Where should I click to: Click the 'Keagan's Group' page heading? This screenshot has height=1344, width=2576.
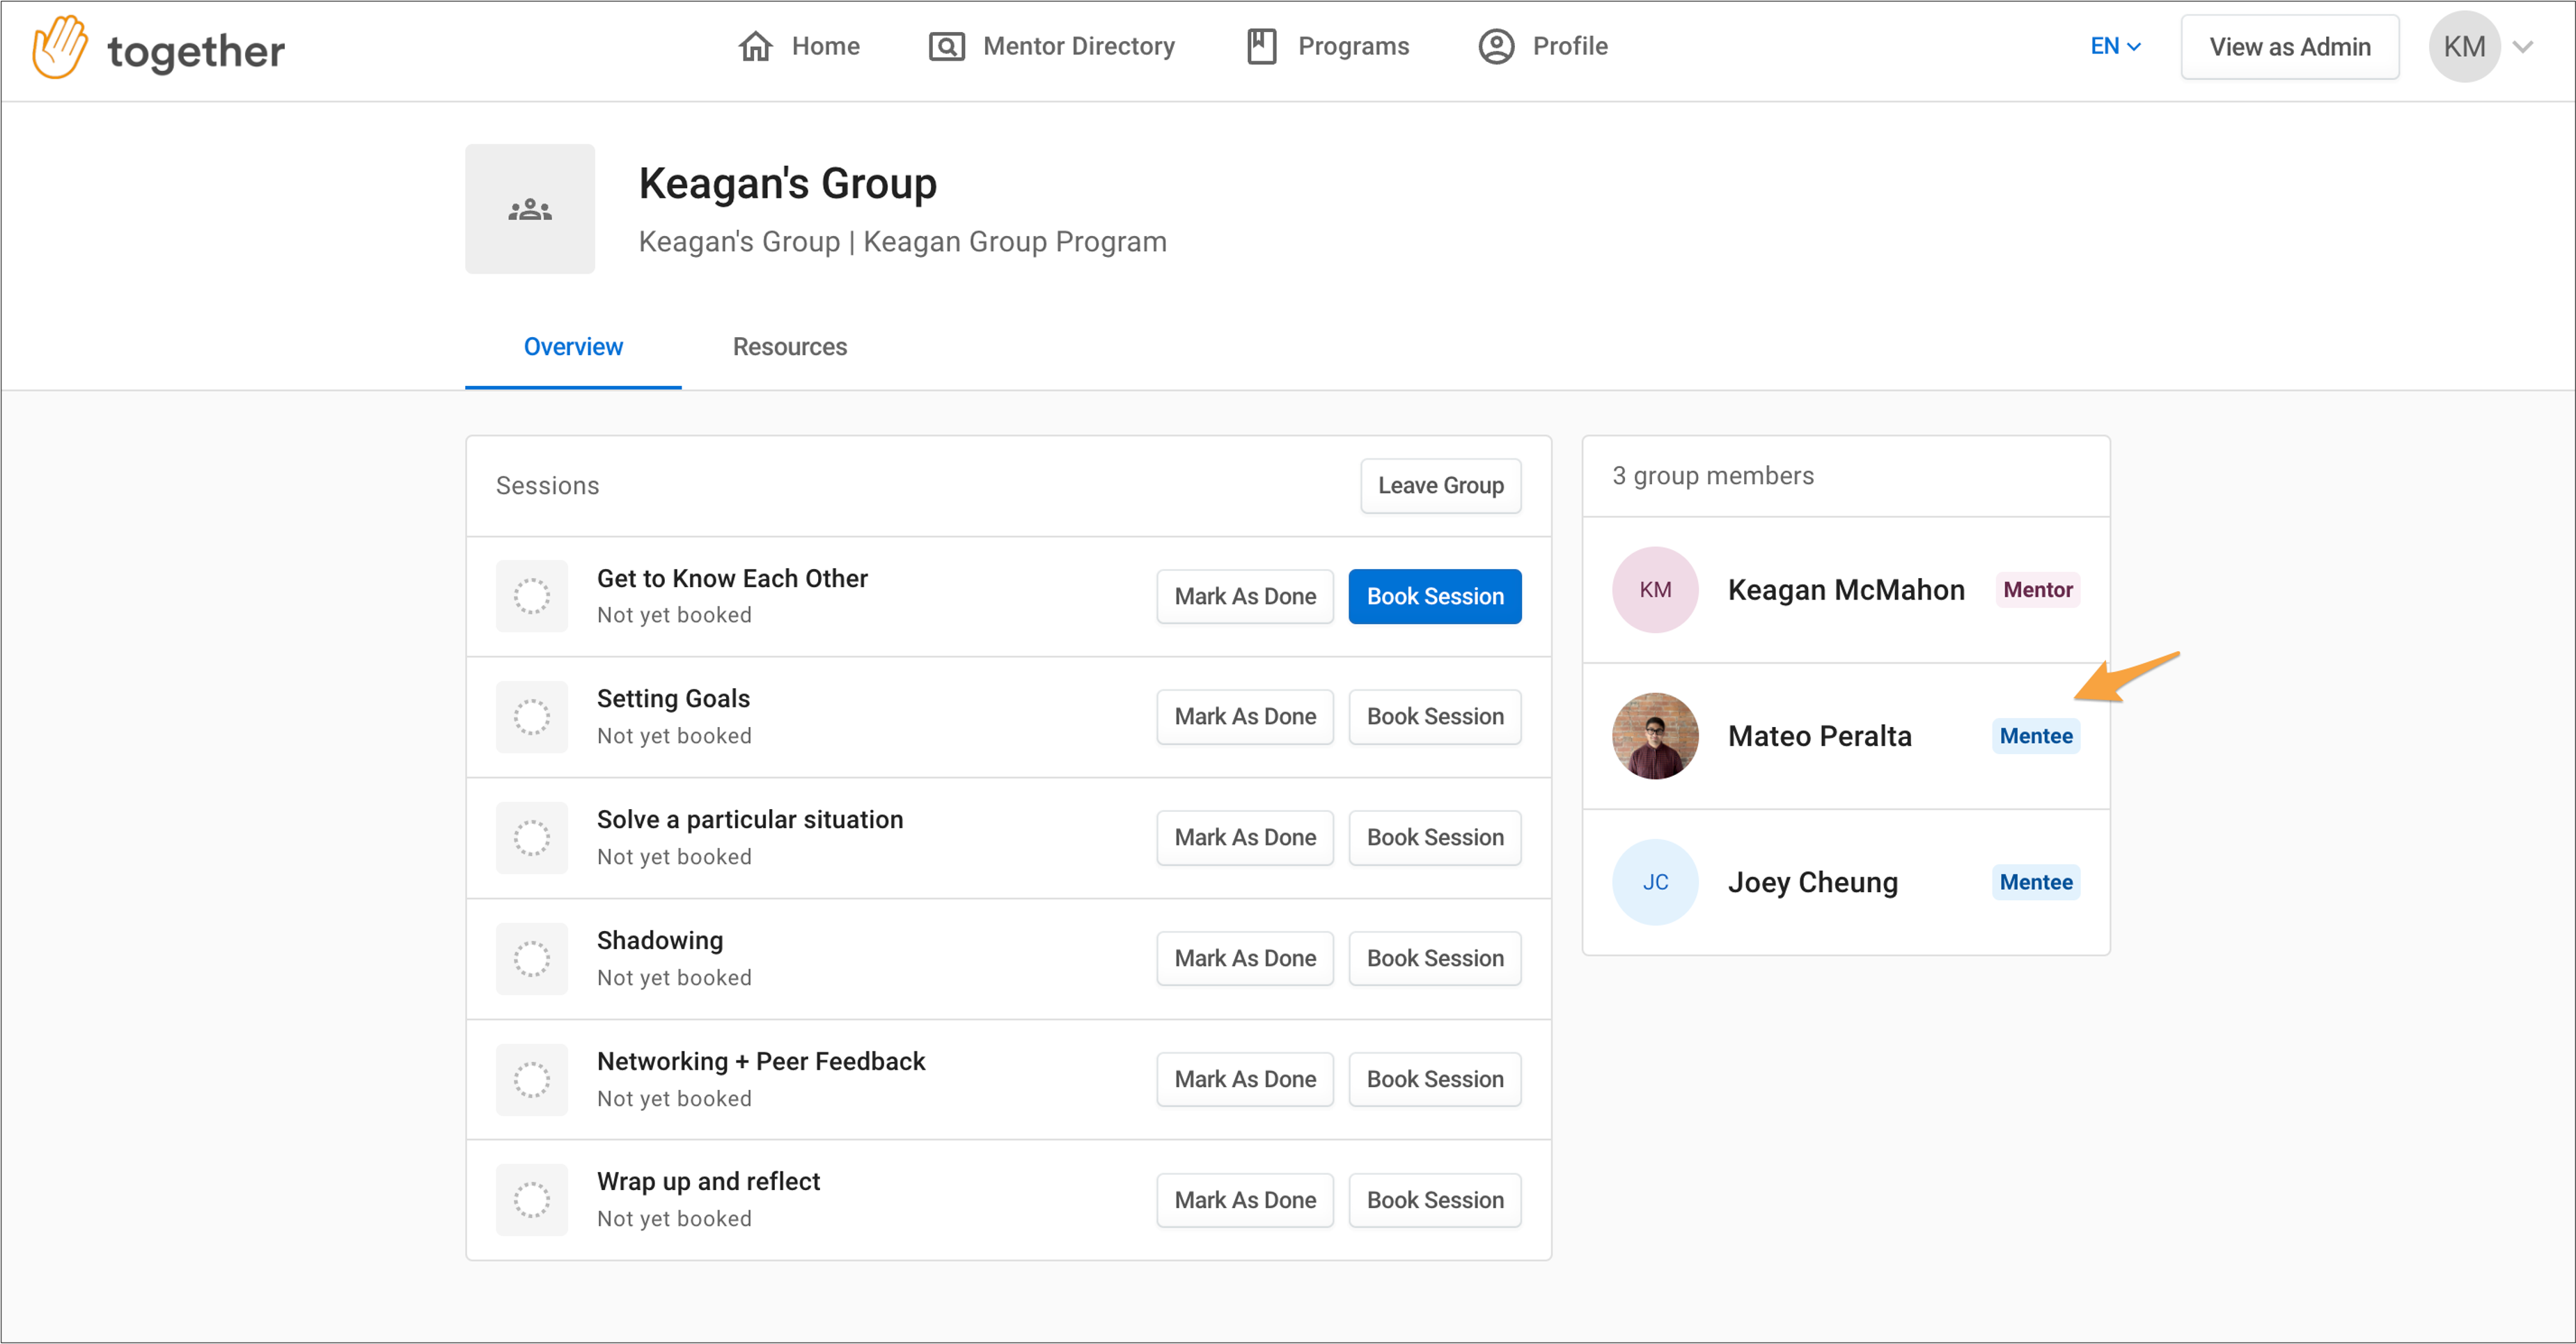788,184
